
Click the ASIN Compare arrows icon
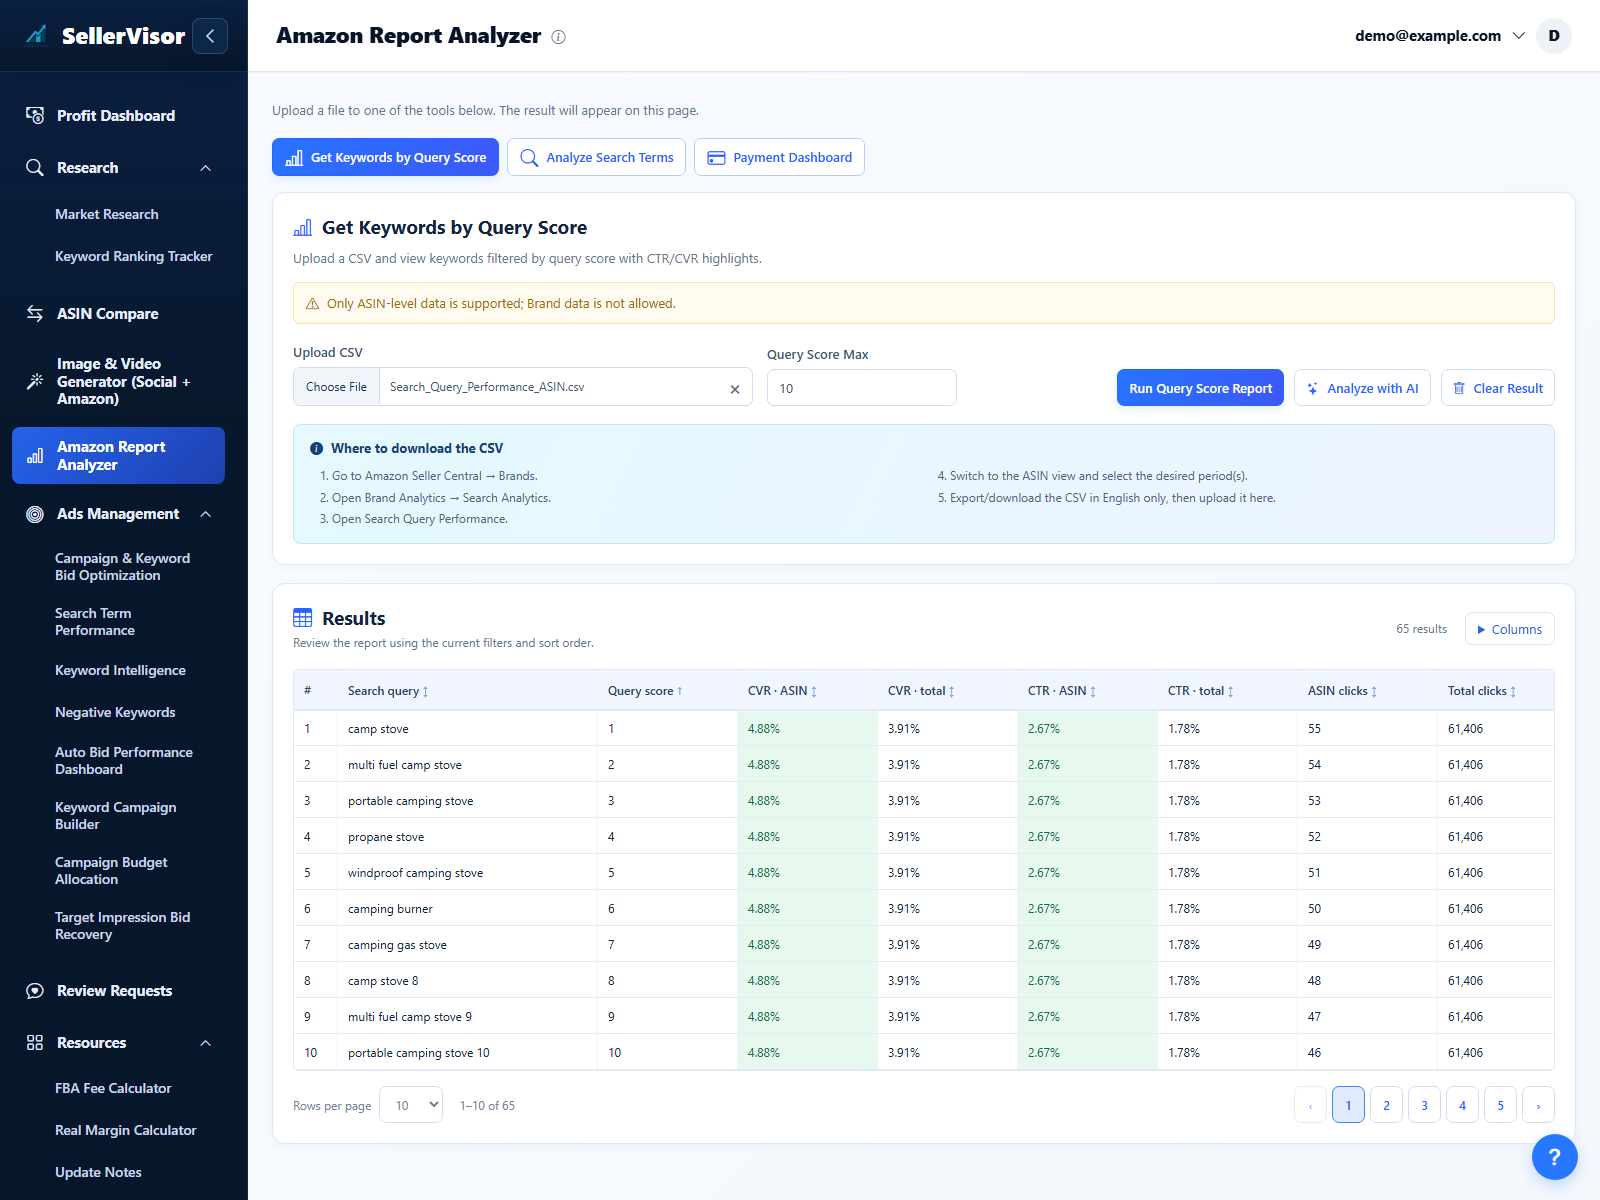pyautogui.click(x=35, y=313)
